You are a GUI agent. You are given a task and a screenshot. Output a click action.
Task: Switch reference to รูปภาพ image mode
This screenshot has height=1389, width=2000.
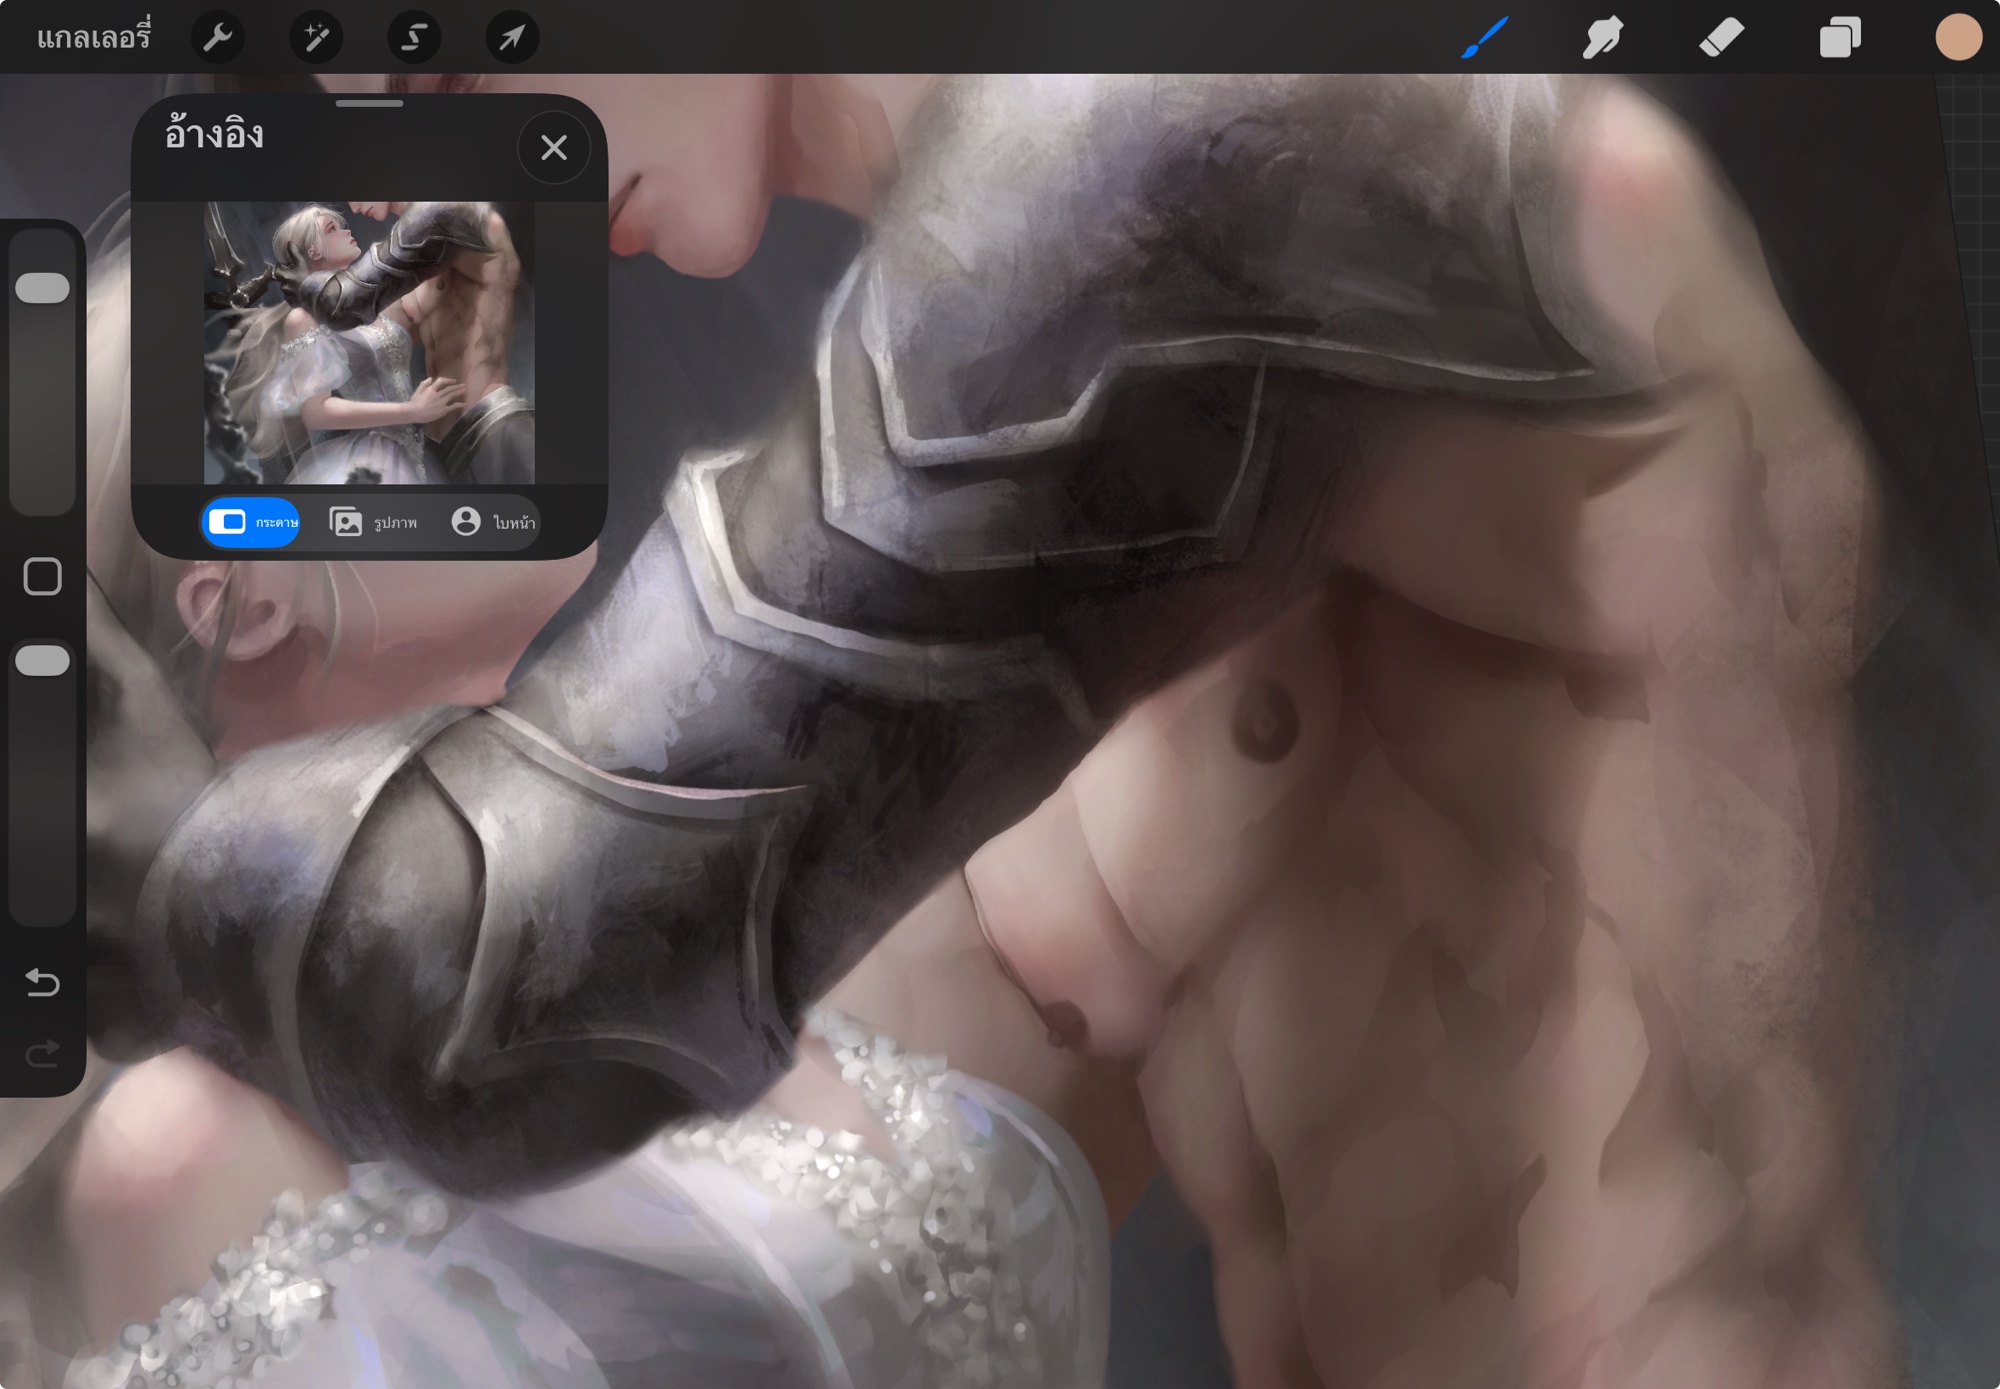point(373,522)
